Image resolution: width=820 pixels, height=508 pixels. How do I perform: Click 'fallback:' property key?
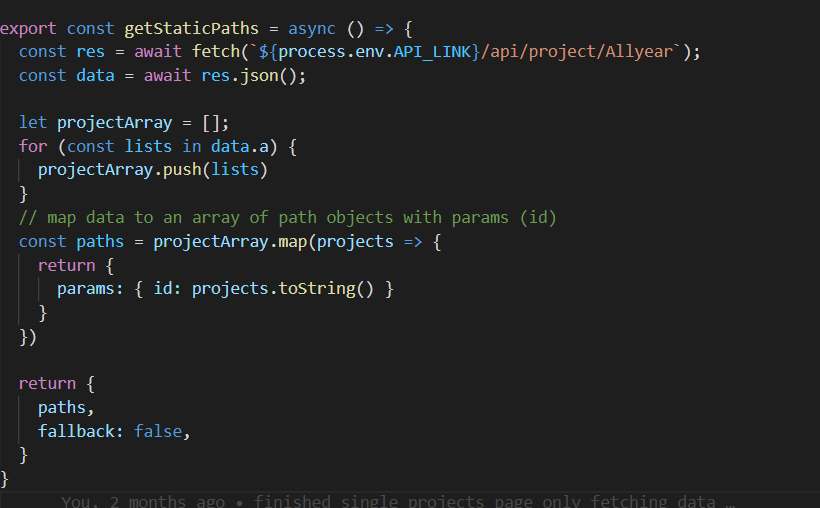[x=81, y=432]
